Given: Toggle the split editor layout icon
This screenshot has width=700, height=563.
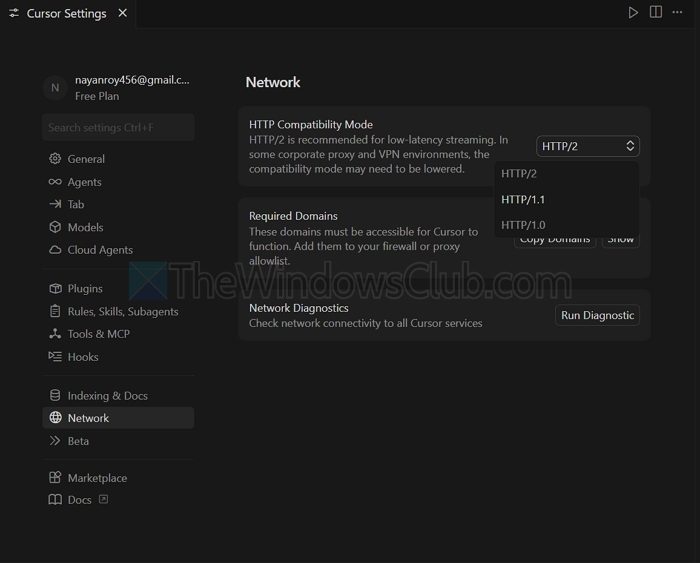Looking at the screenshot, I should coord(655,12).
